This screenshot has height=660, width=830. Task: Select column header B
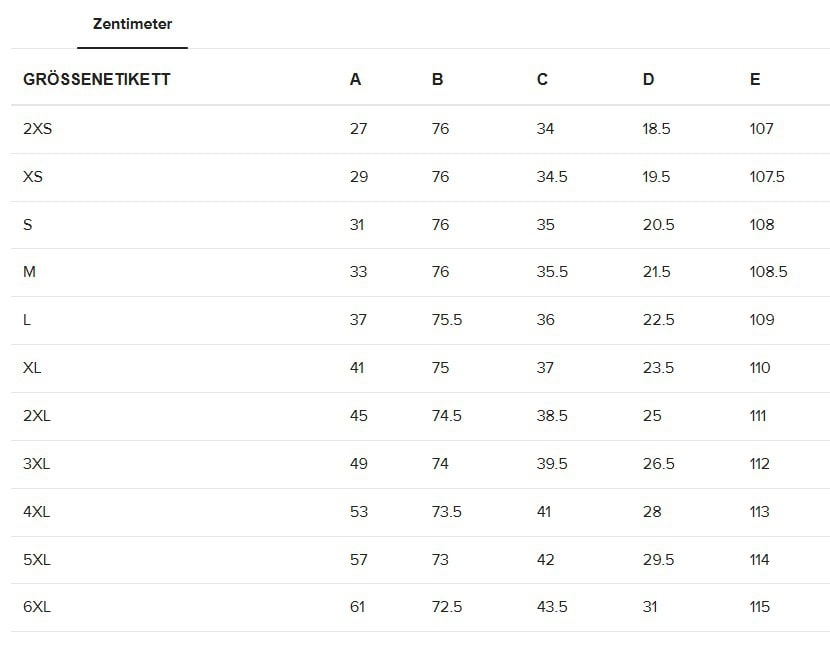coord(438,80)
